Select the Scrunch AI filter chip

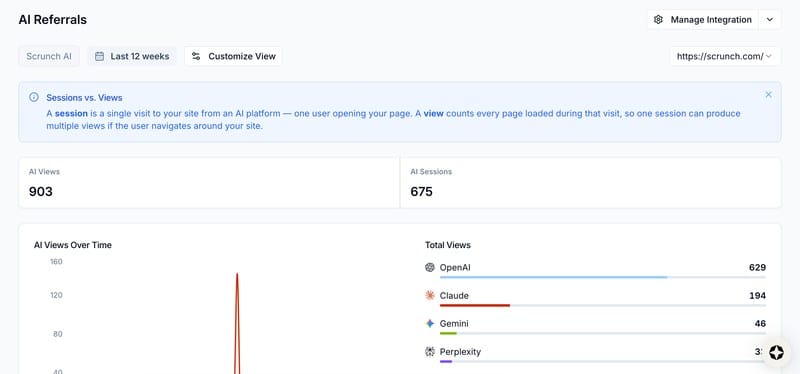49,56
